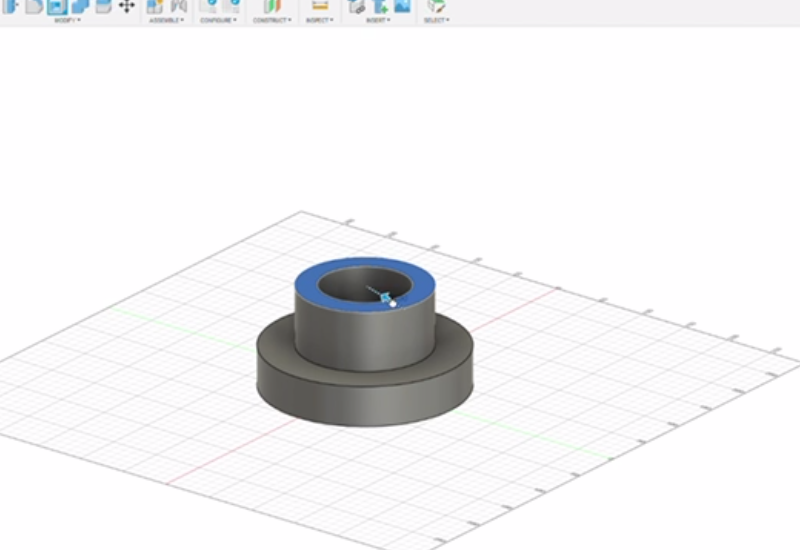Screen dimensions: 800x550
Task: Select the Construct plane icon
Action: click(x=272, y=6)
